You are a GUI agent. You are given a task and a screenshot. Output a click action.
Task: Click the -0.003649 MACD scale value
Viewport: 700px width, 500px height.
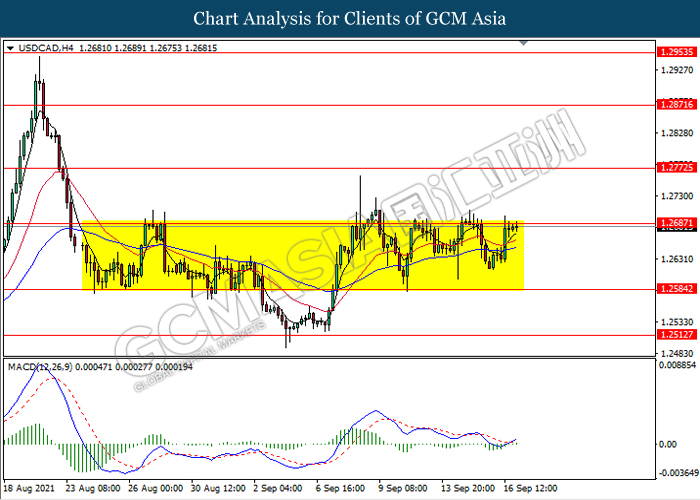pos(679,473)
